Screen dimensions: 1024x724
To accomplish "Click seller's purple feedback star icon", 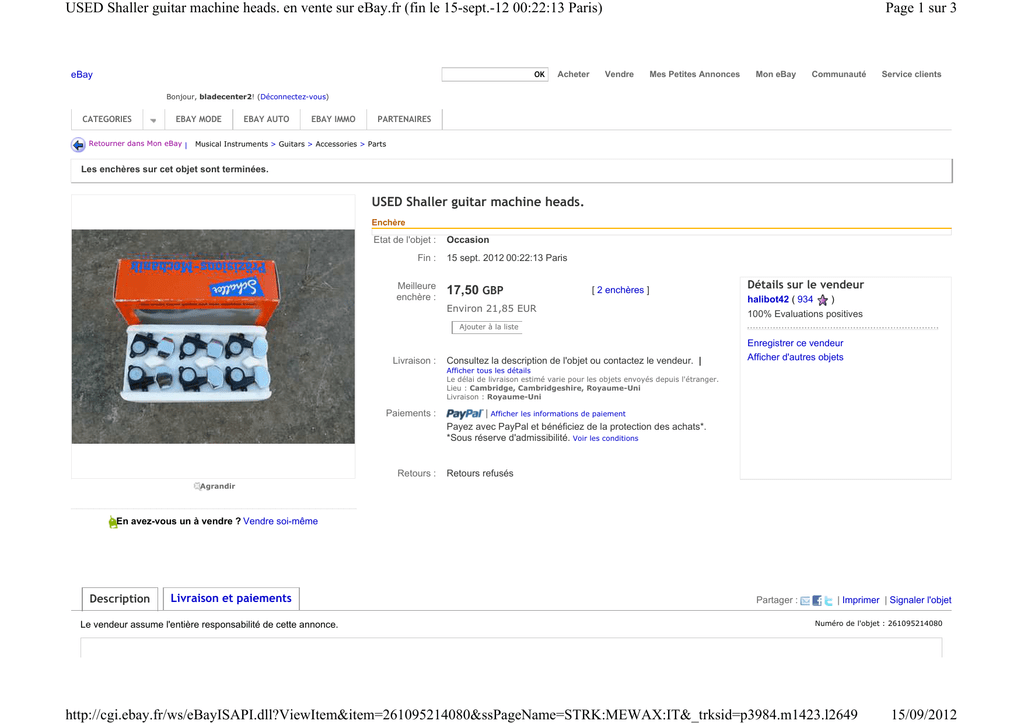I will click(x=823, y=300).
